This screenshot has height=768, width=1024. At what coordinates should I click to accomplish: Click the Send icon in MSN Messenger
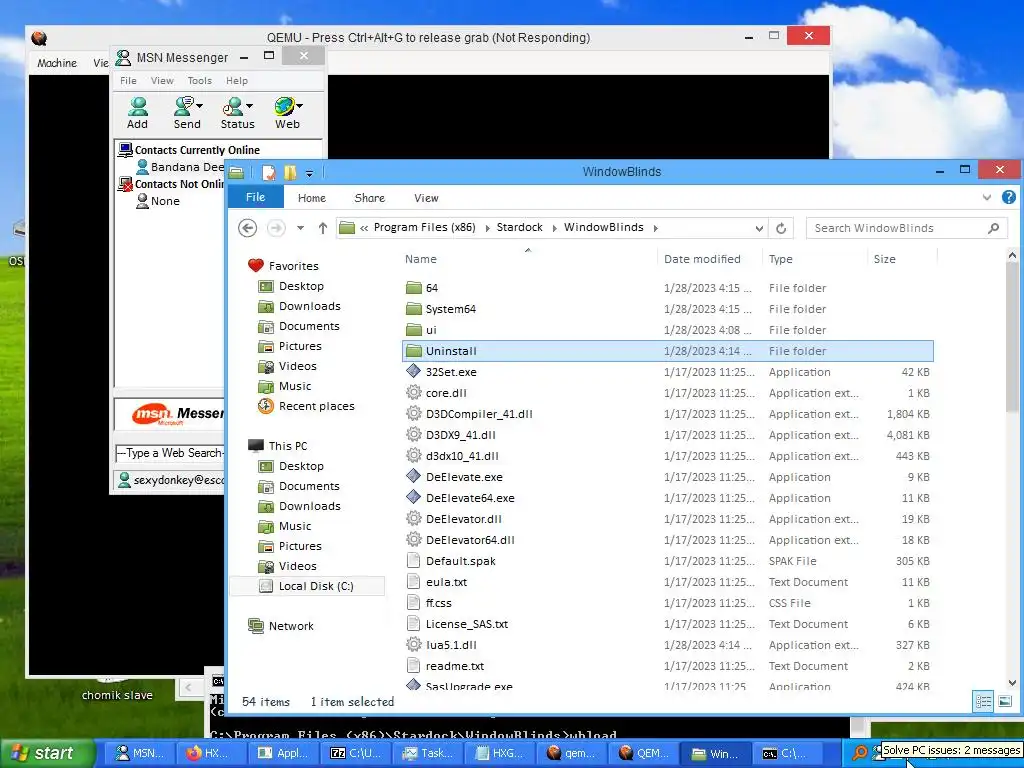tap(184, 106)
